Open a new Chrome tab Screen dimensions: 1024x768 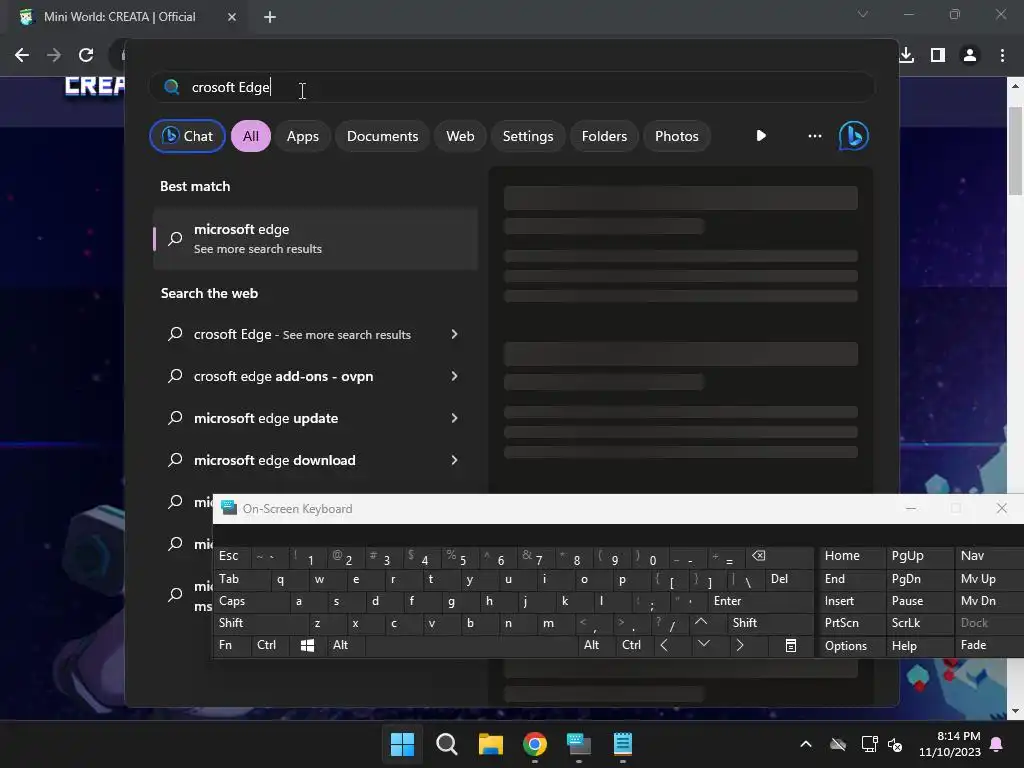[x=270, y=17]
